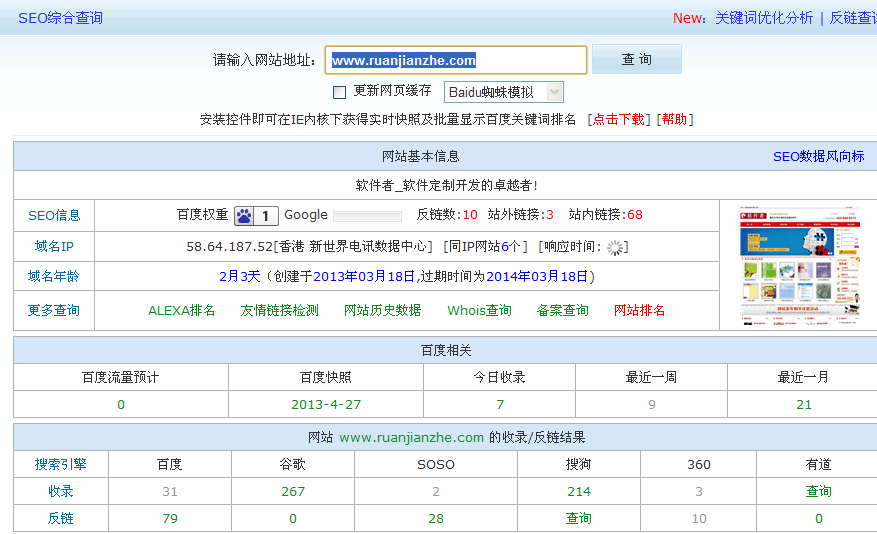Click SOSO indexed count 2
Viewport: 877px width, 534px height.
click(436, 492)
